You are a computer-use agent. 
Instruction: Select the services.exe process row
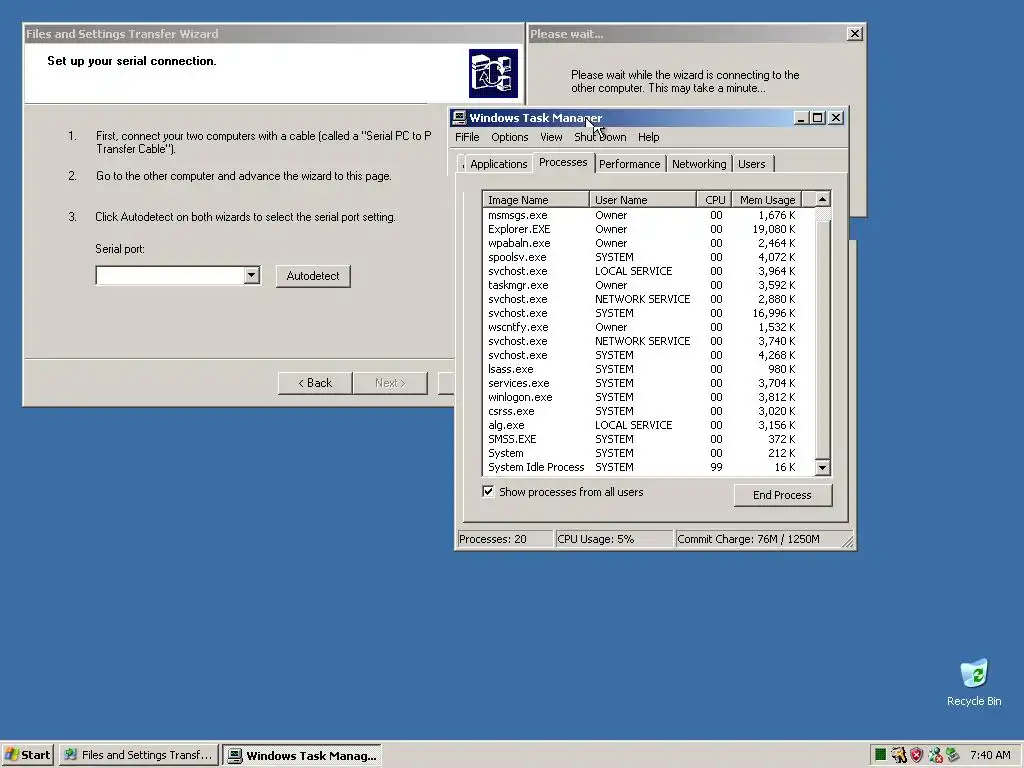point(648,383)
